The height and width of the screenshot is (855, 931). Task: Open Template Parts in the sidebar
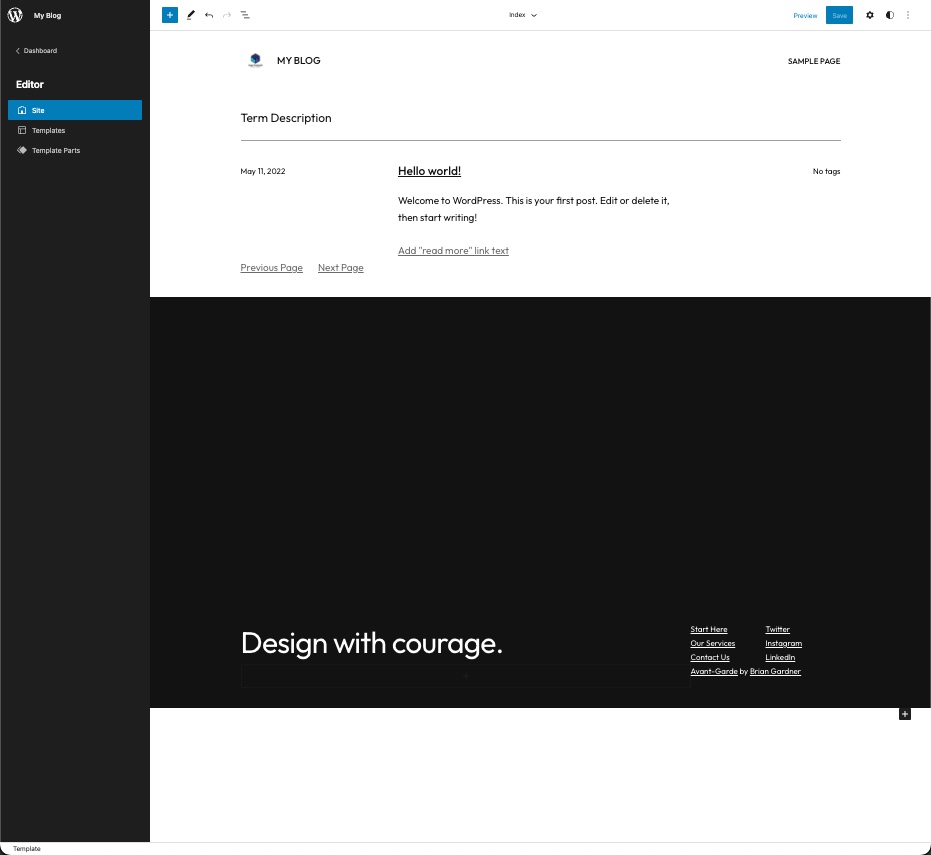pos(55,150)
